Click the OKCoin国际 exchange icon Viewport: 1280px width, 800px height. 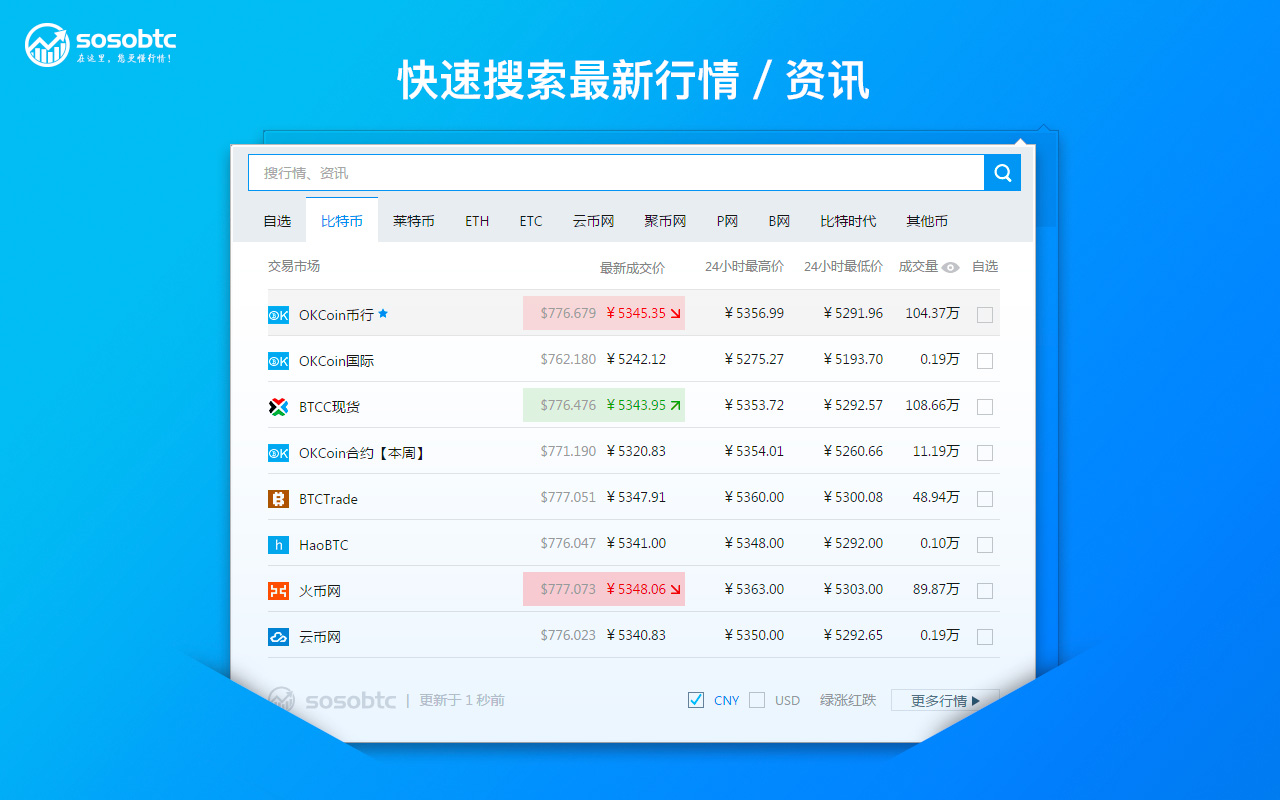click(x=278, y=361)
